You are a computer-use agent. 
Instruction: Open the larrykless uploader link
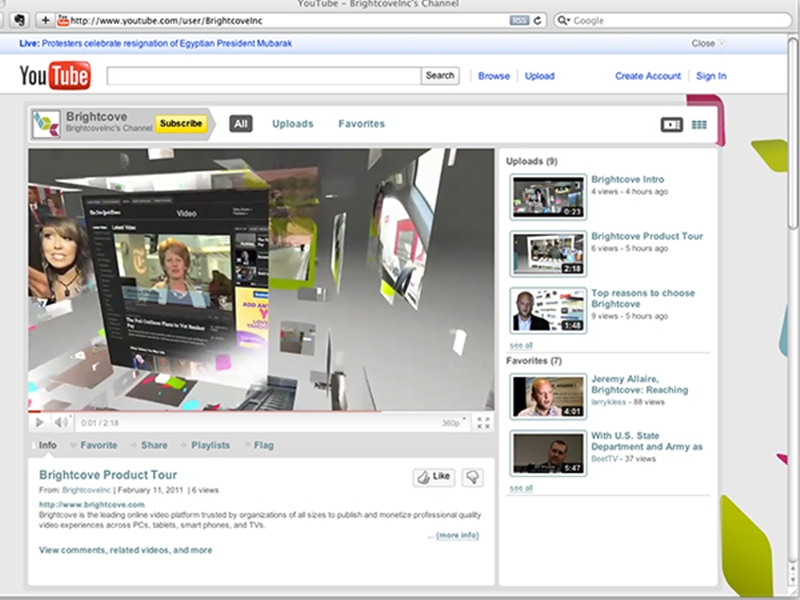coord(609,402)
